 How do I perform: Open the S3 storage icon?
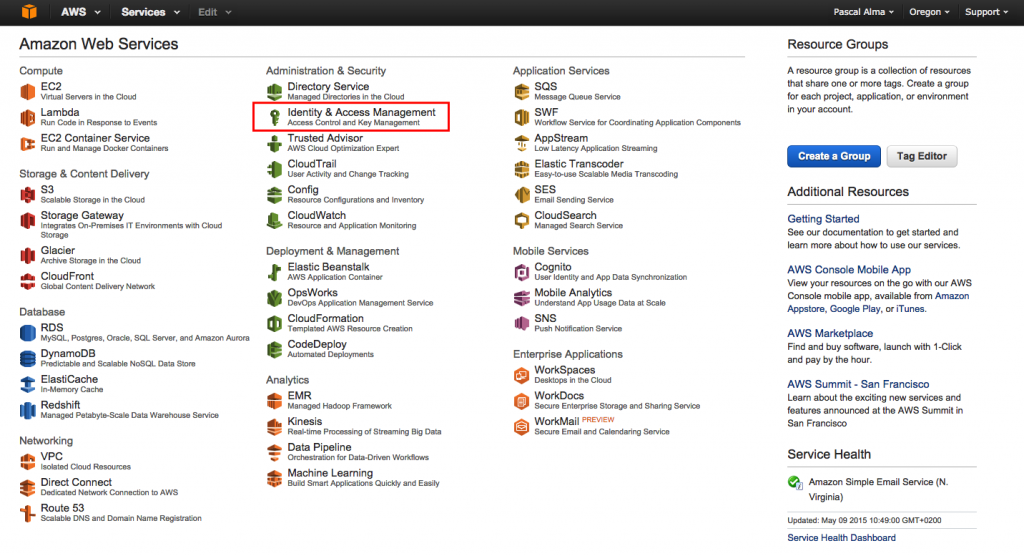[x=27, y=195]
